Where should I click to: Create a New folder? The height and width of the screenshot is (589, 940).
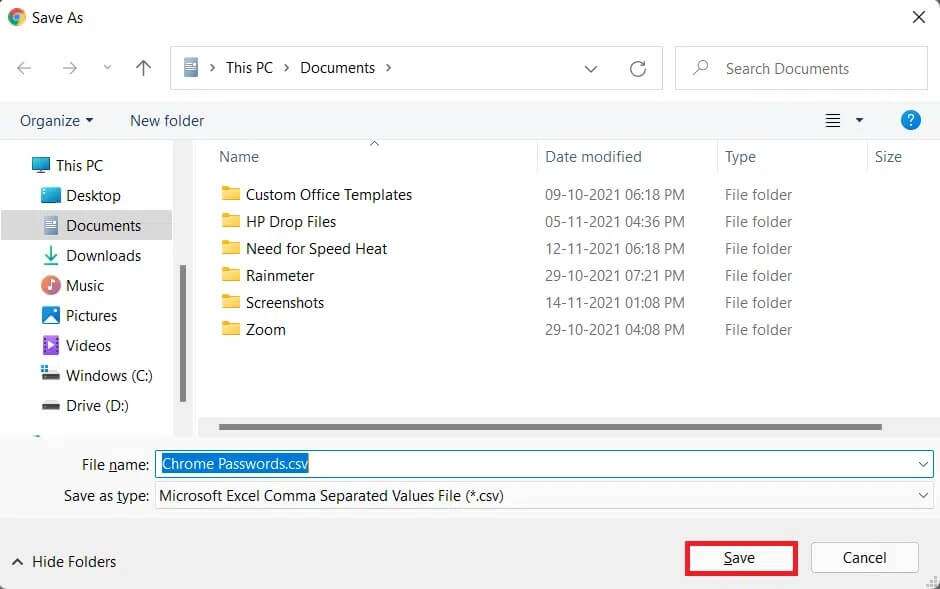pyautogui.click(x=167, y=120)
